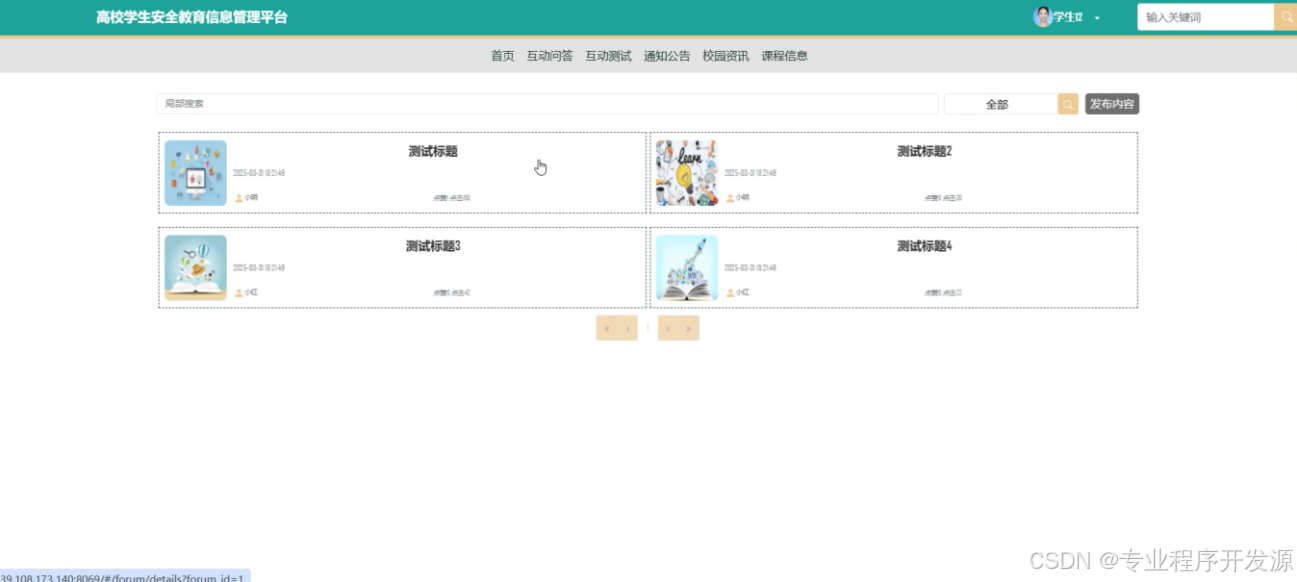Click the local search magnifier button
The image size is (1297, 582).
(1068, 104)
